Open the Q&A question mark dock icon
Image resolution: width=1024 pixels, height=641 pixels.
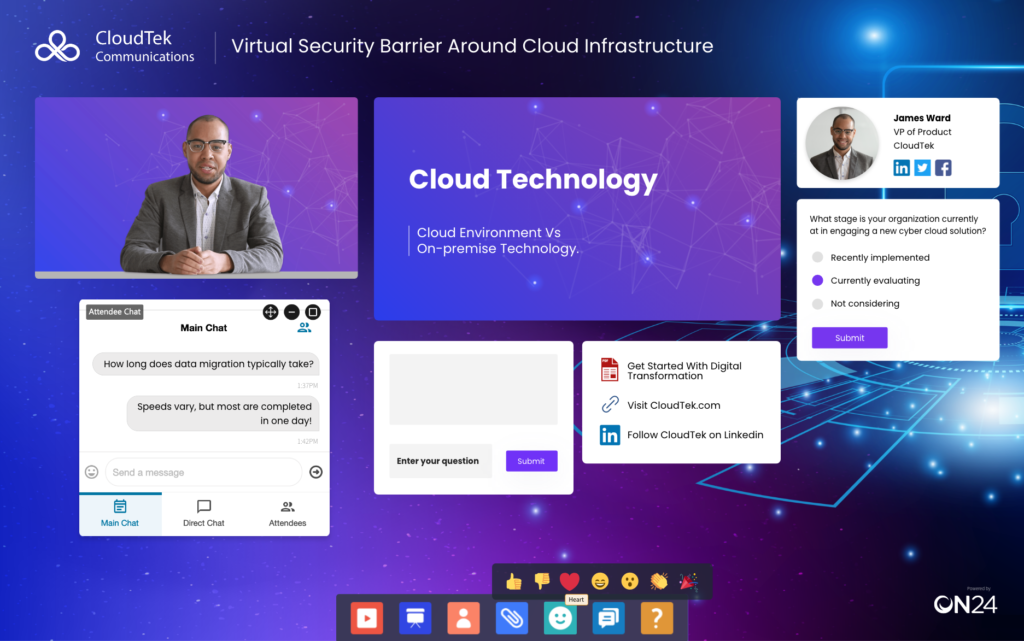pyautogui.click(x=657, y=618)
